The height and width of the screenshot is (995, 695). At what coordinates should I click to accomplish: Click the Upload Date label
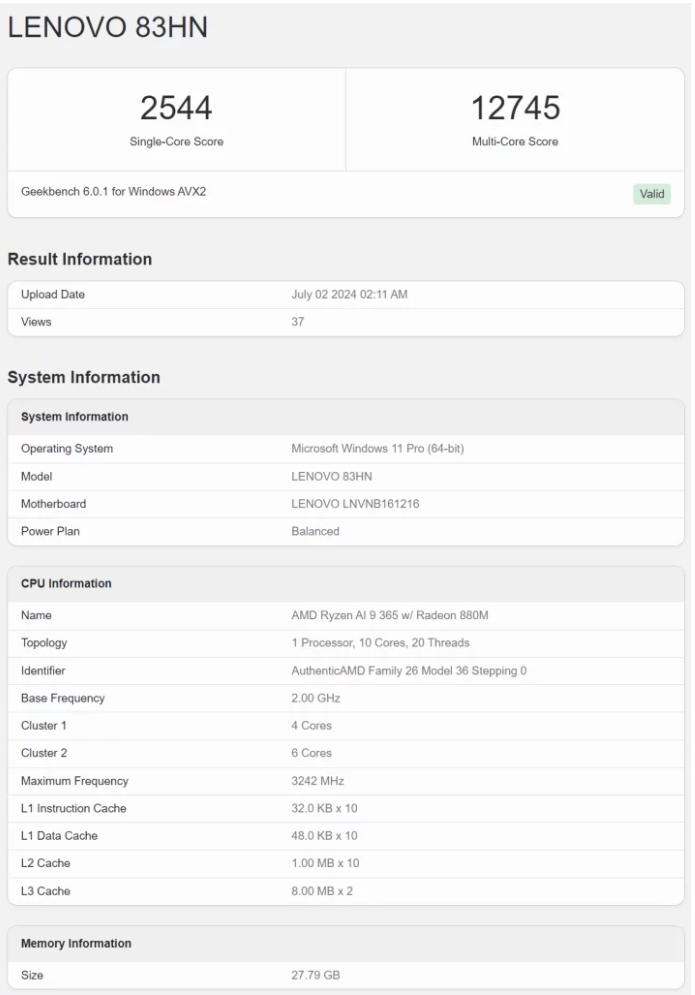click(x=53, y=294)
